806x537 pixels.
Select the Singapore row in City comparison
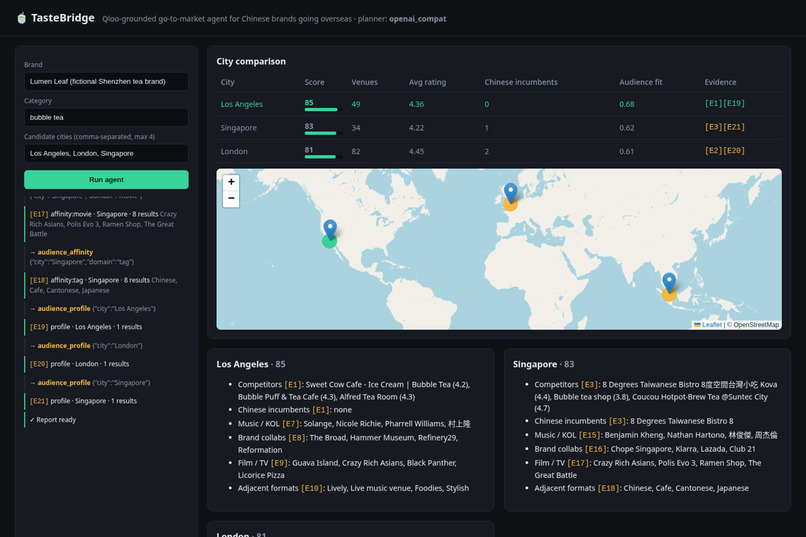pos(499,127)
